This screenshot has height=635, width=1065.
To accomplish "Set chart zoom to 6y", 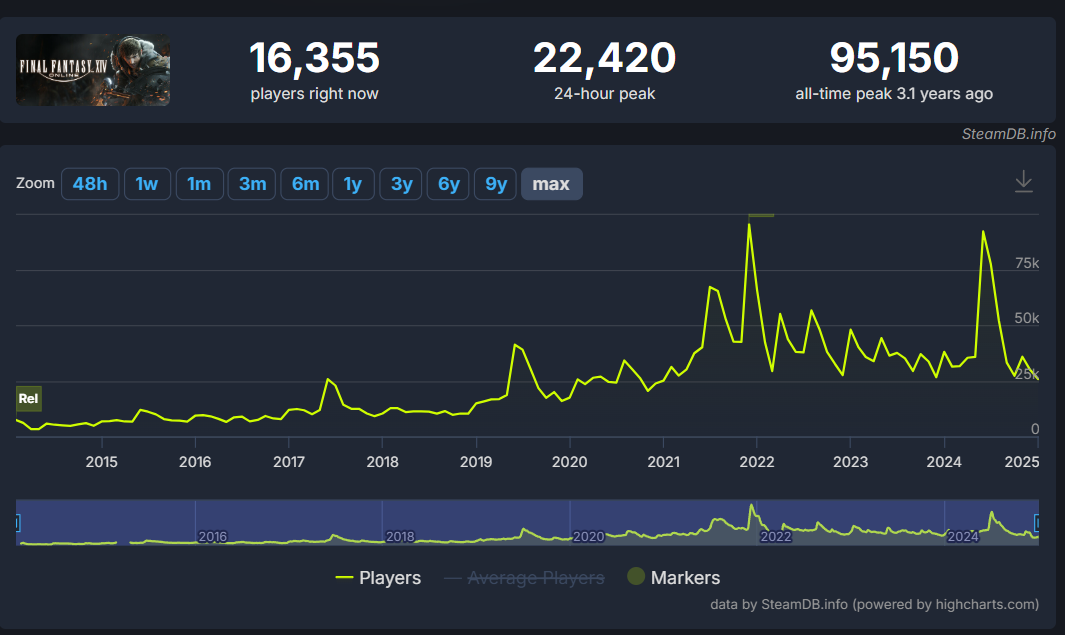I will tap(448, 184).
